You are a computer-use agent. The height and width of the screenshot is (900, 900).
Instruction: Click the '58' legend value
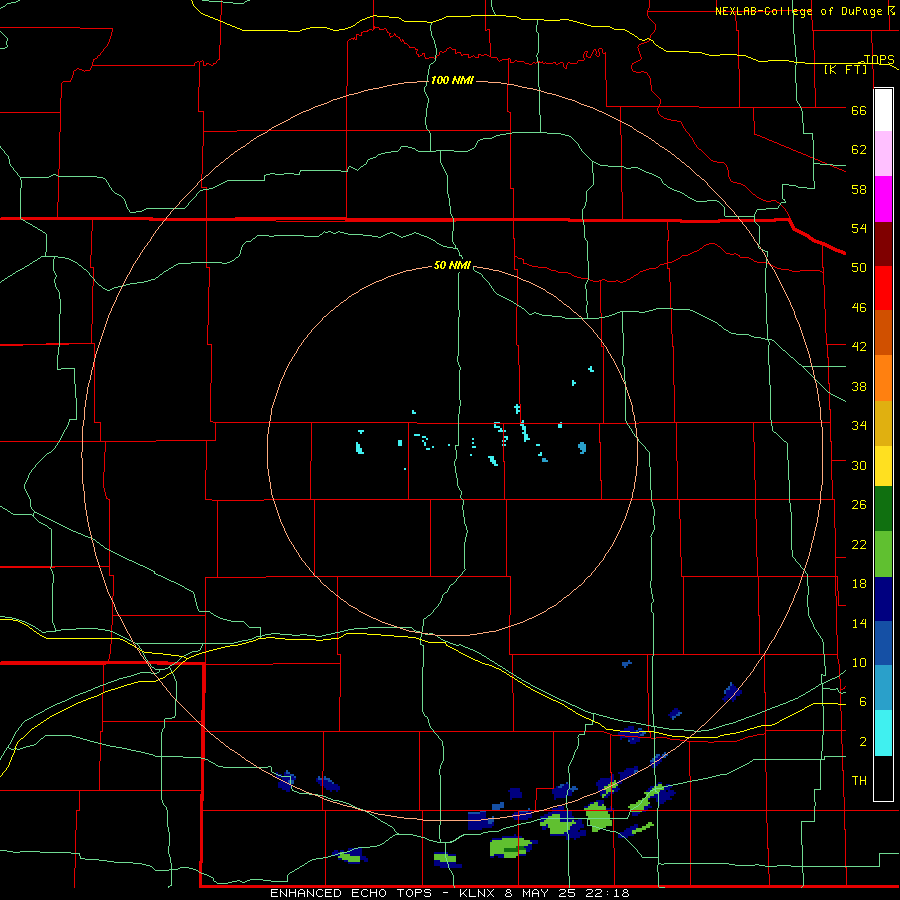(x=859, y=189)
